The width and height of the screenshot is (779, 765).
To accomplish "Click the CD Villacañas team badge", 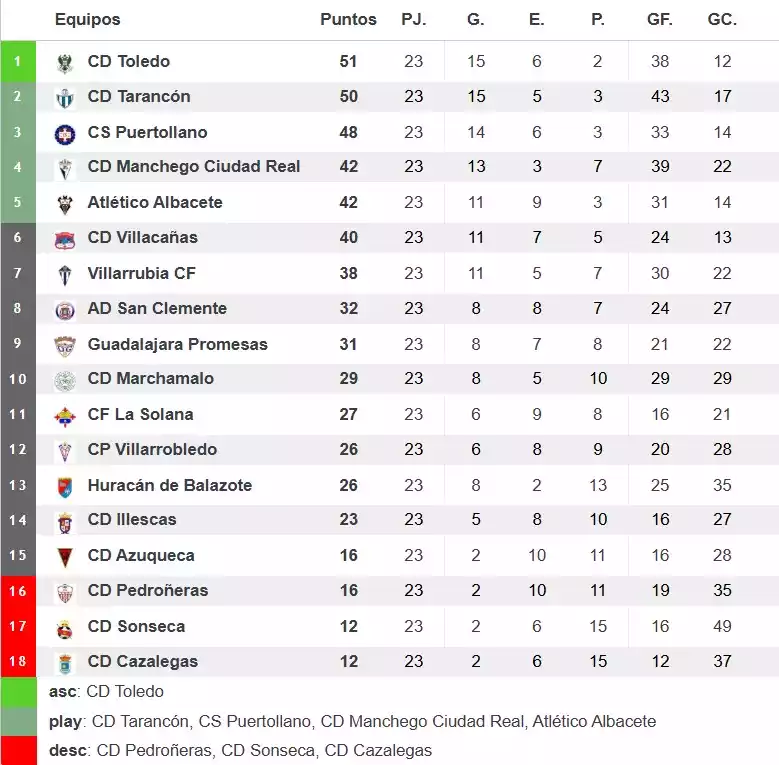I will coord(65,238).
